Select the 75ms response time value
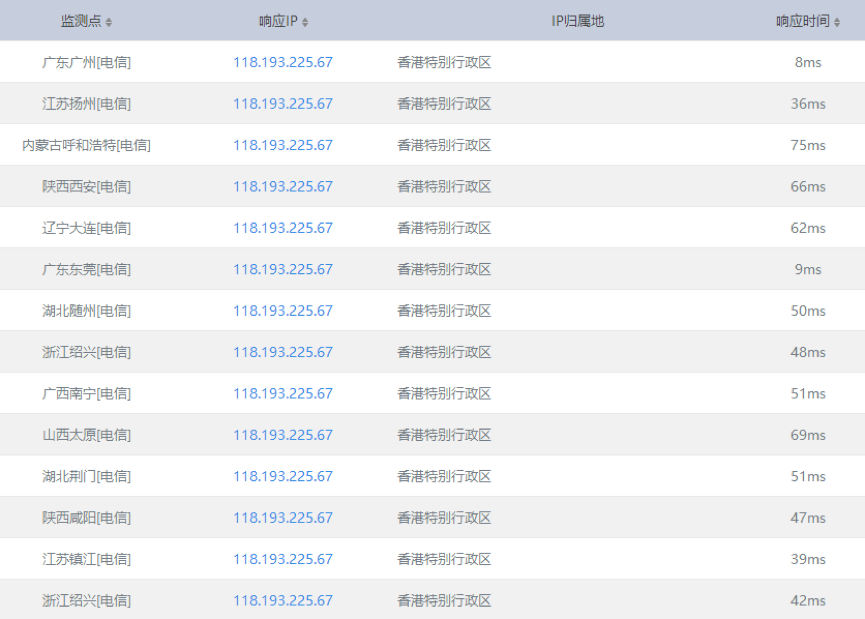 click(x=808, y=145)
